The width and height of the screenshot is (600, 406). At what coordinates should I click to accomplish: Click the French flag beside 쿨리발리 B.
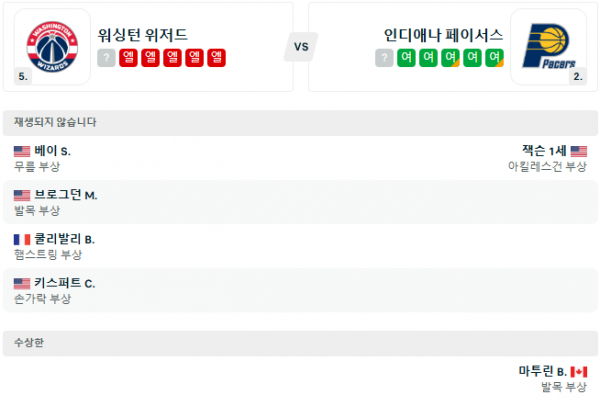tap(22, 240)
